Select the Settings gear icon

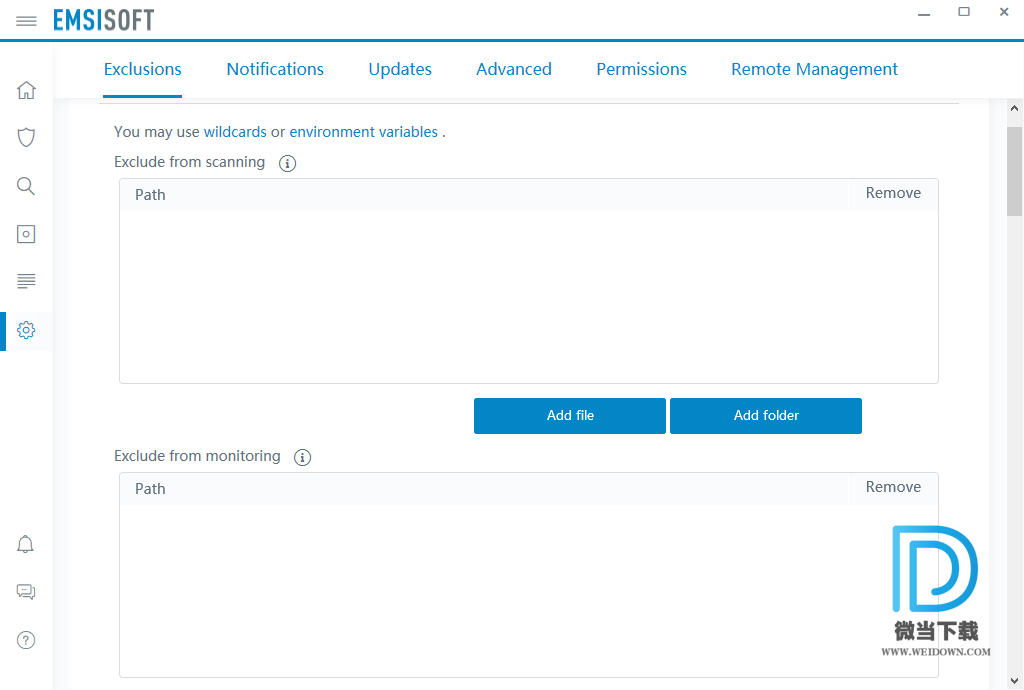coord(26,330)
